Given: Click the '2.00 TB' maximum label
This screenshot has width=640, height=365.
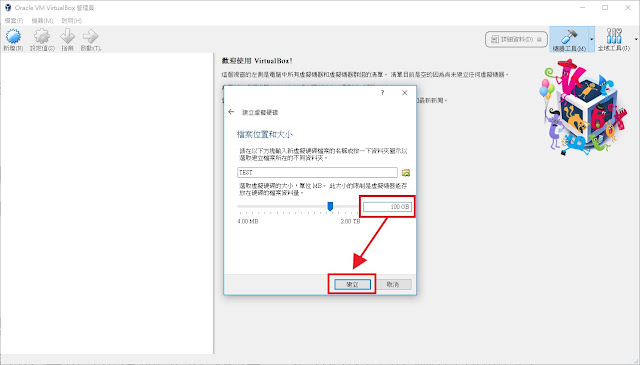Looking at the screenshot, I should 350,221.
